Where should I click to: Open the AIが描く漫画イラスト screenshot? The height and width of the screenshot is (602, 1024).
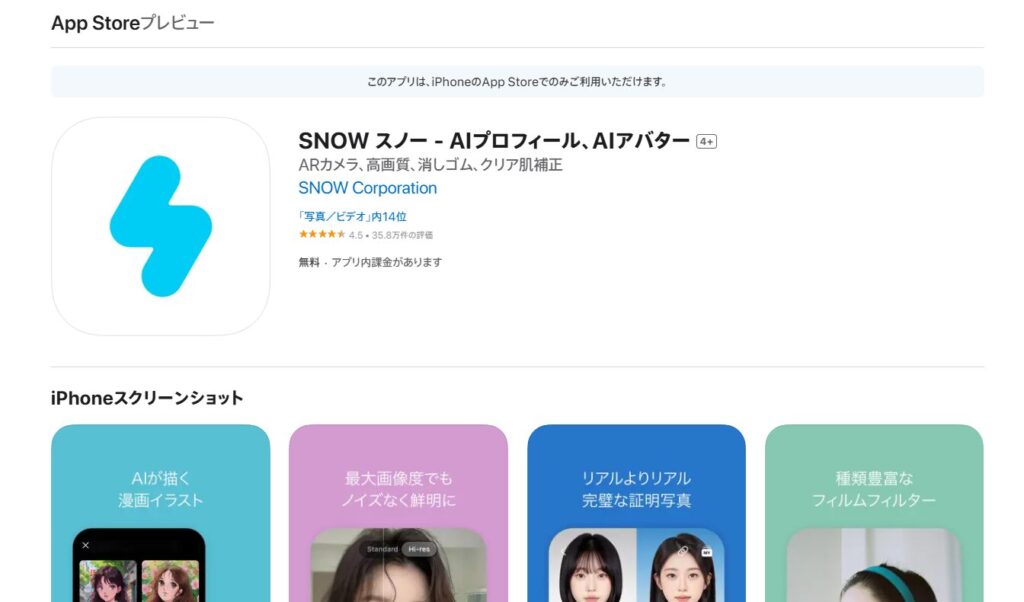point(161,513)
